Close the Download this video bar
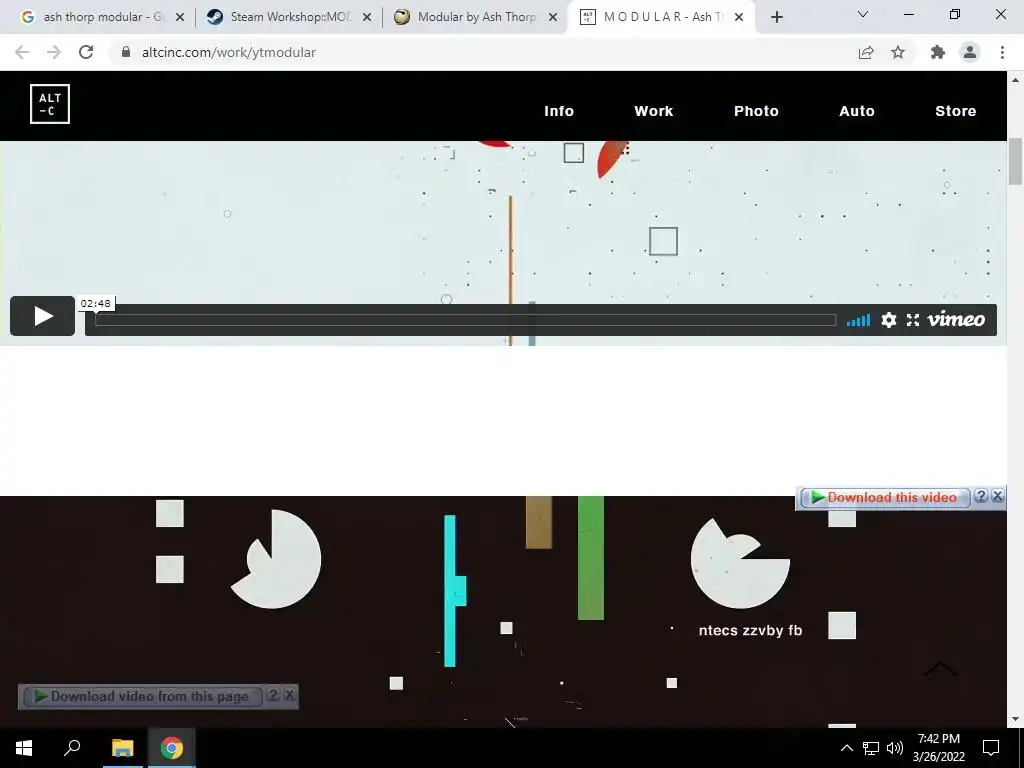 (x=998, y=496)
